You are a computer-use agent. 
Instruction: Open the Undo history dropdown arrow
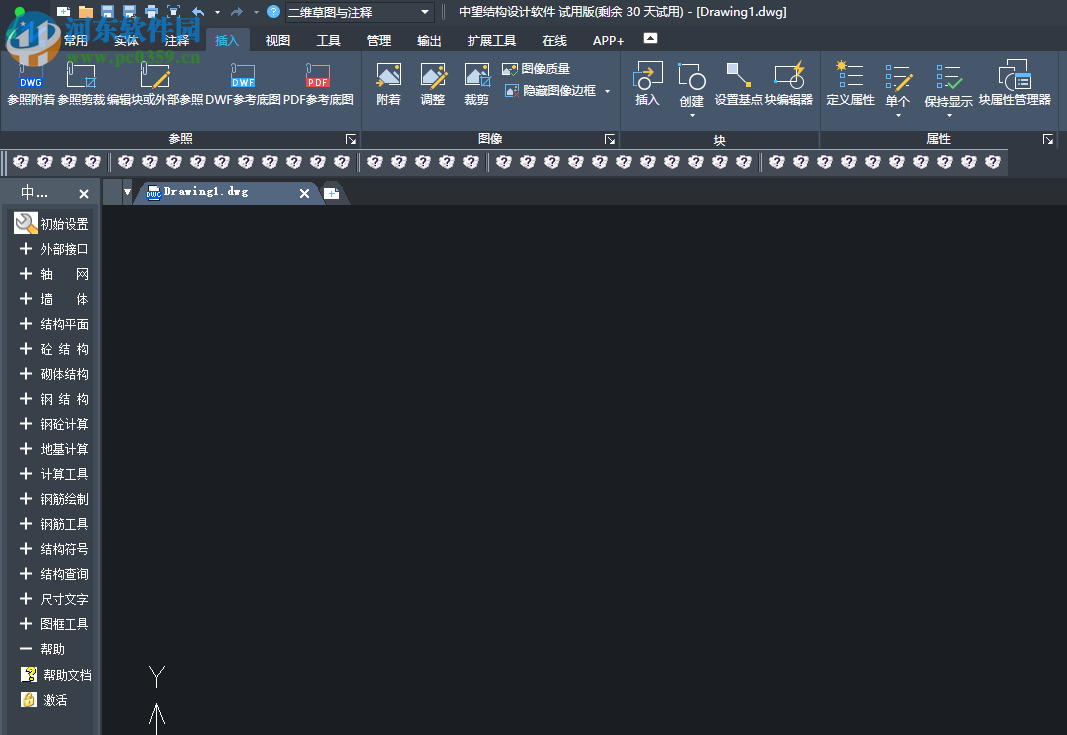(217, 12)
